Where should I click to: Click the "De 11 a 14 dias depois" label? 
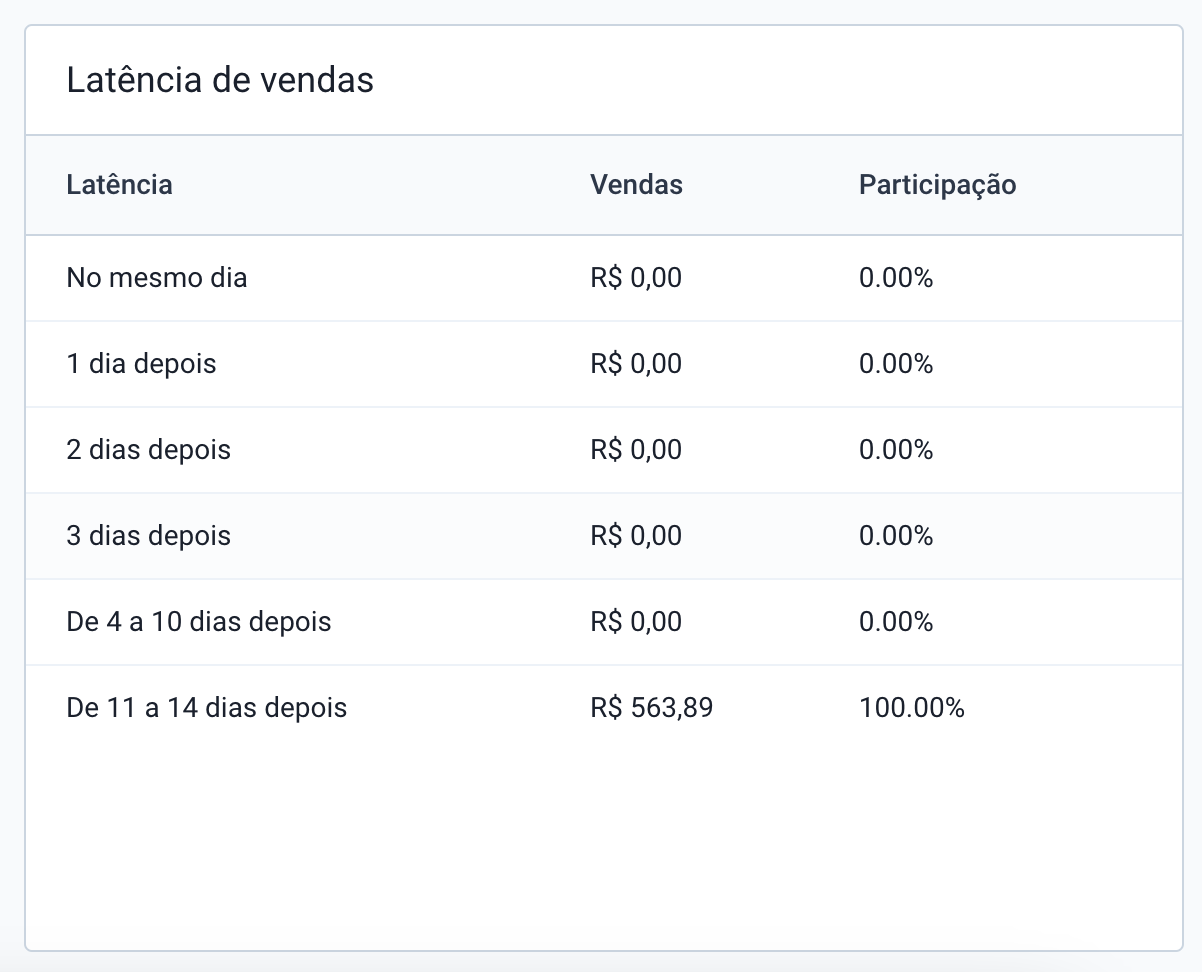pos(207,707)
